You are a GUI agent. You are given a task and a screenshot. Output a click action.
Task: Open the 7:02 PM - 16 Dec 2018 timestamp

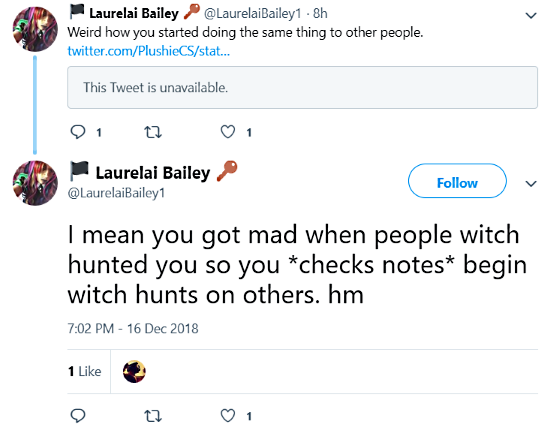(x=133, y=329)
